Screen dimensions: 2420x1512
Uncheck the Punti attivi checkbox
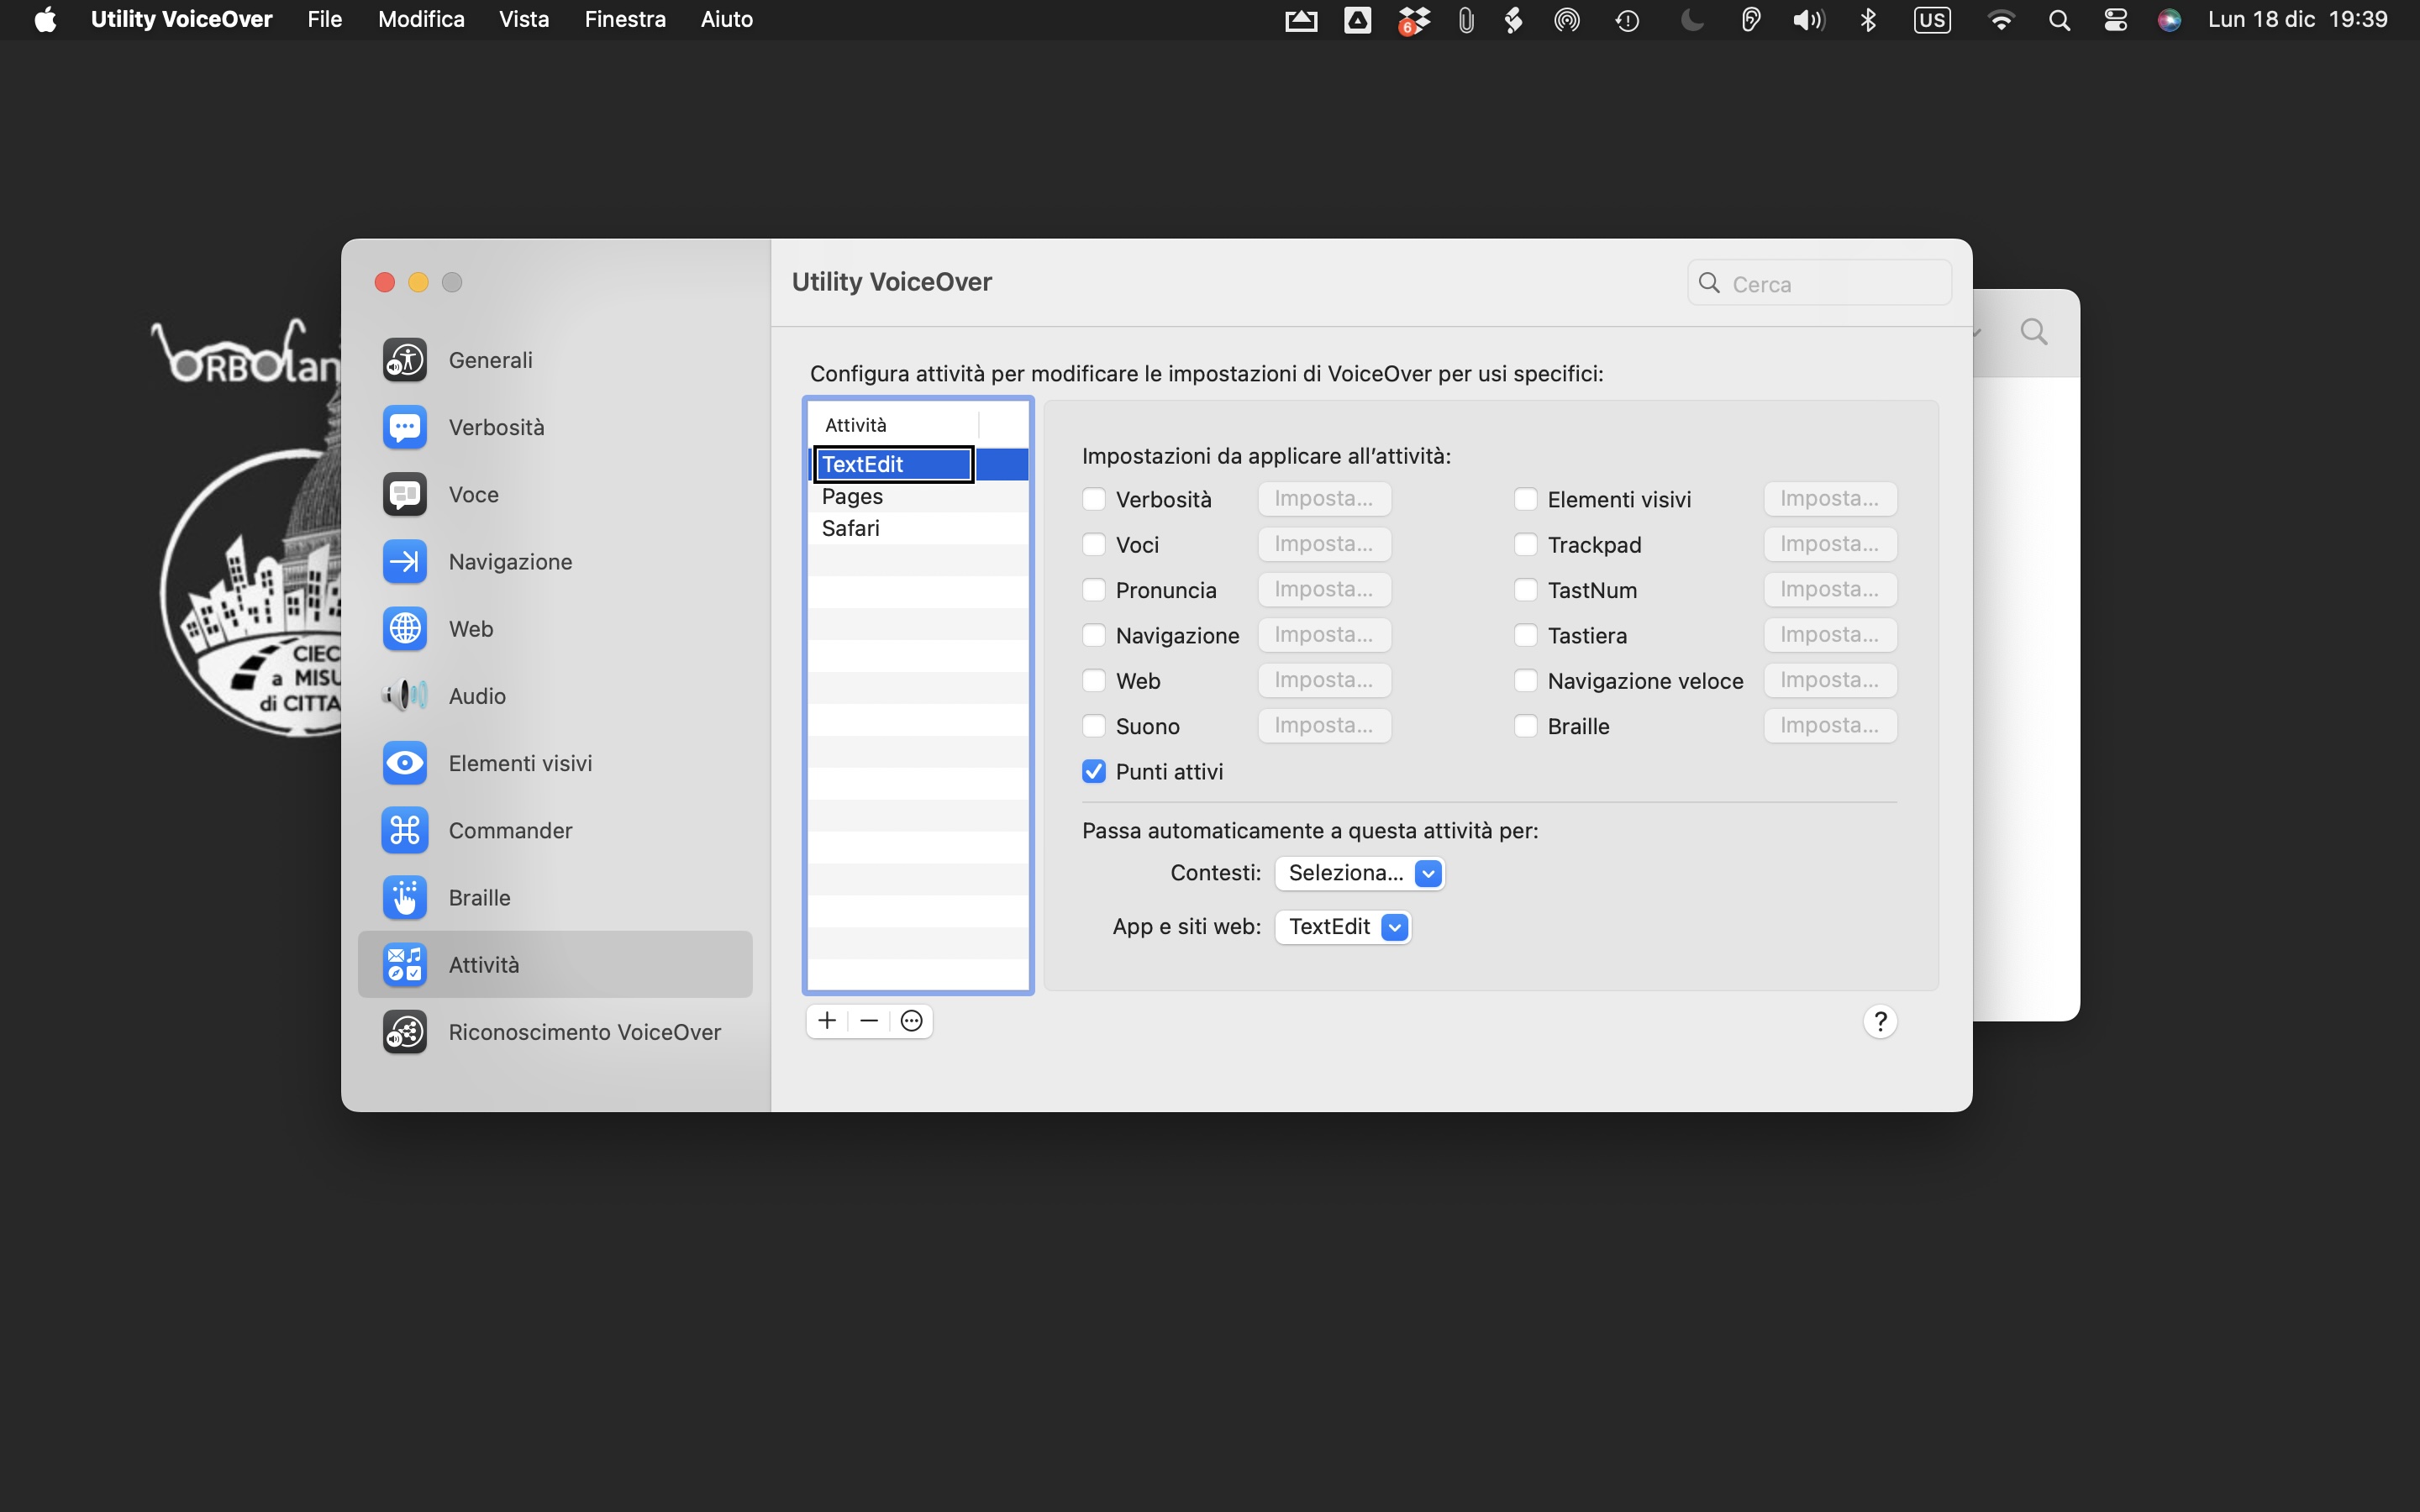(1094, 771)
